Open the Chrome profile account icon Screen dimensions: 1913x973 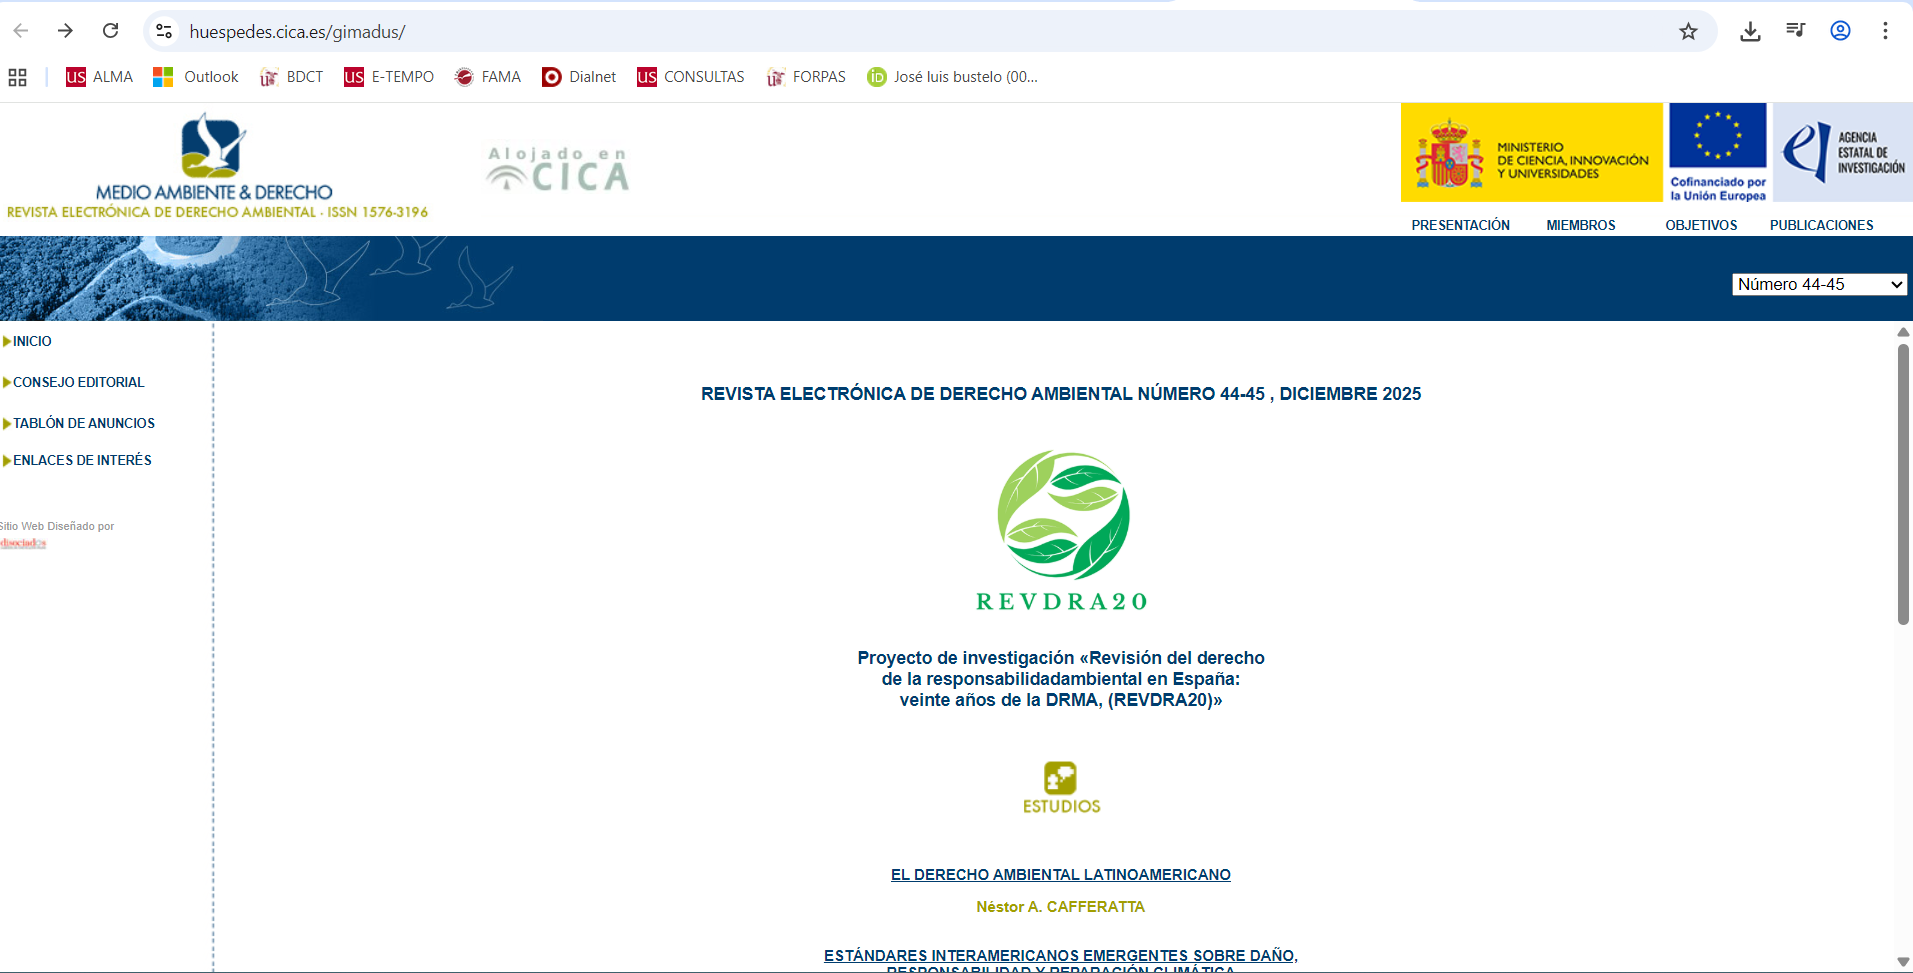[1840, 31]
